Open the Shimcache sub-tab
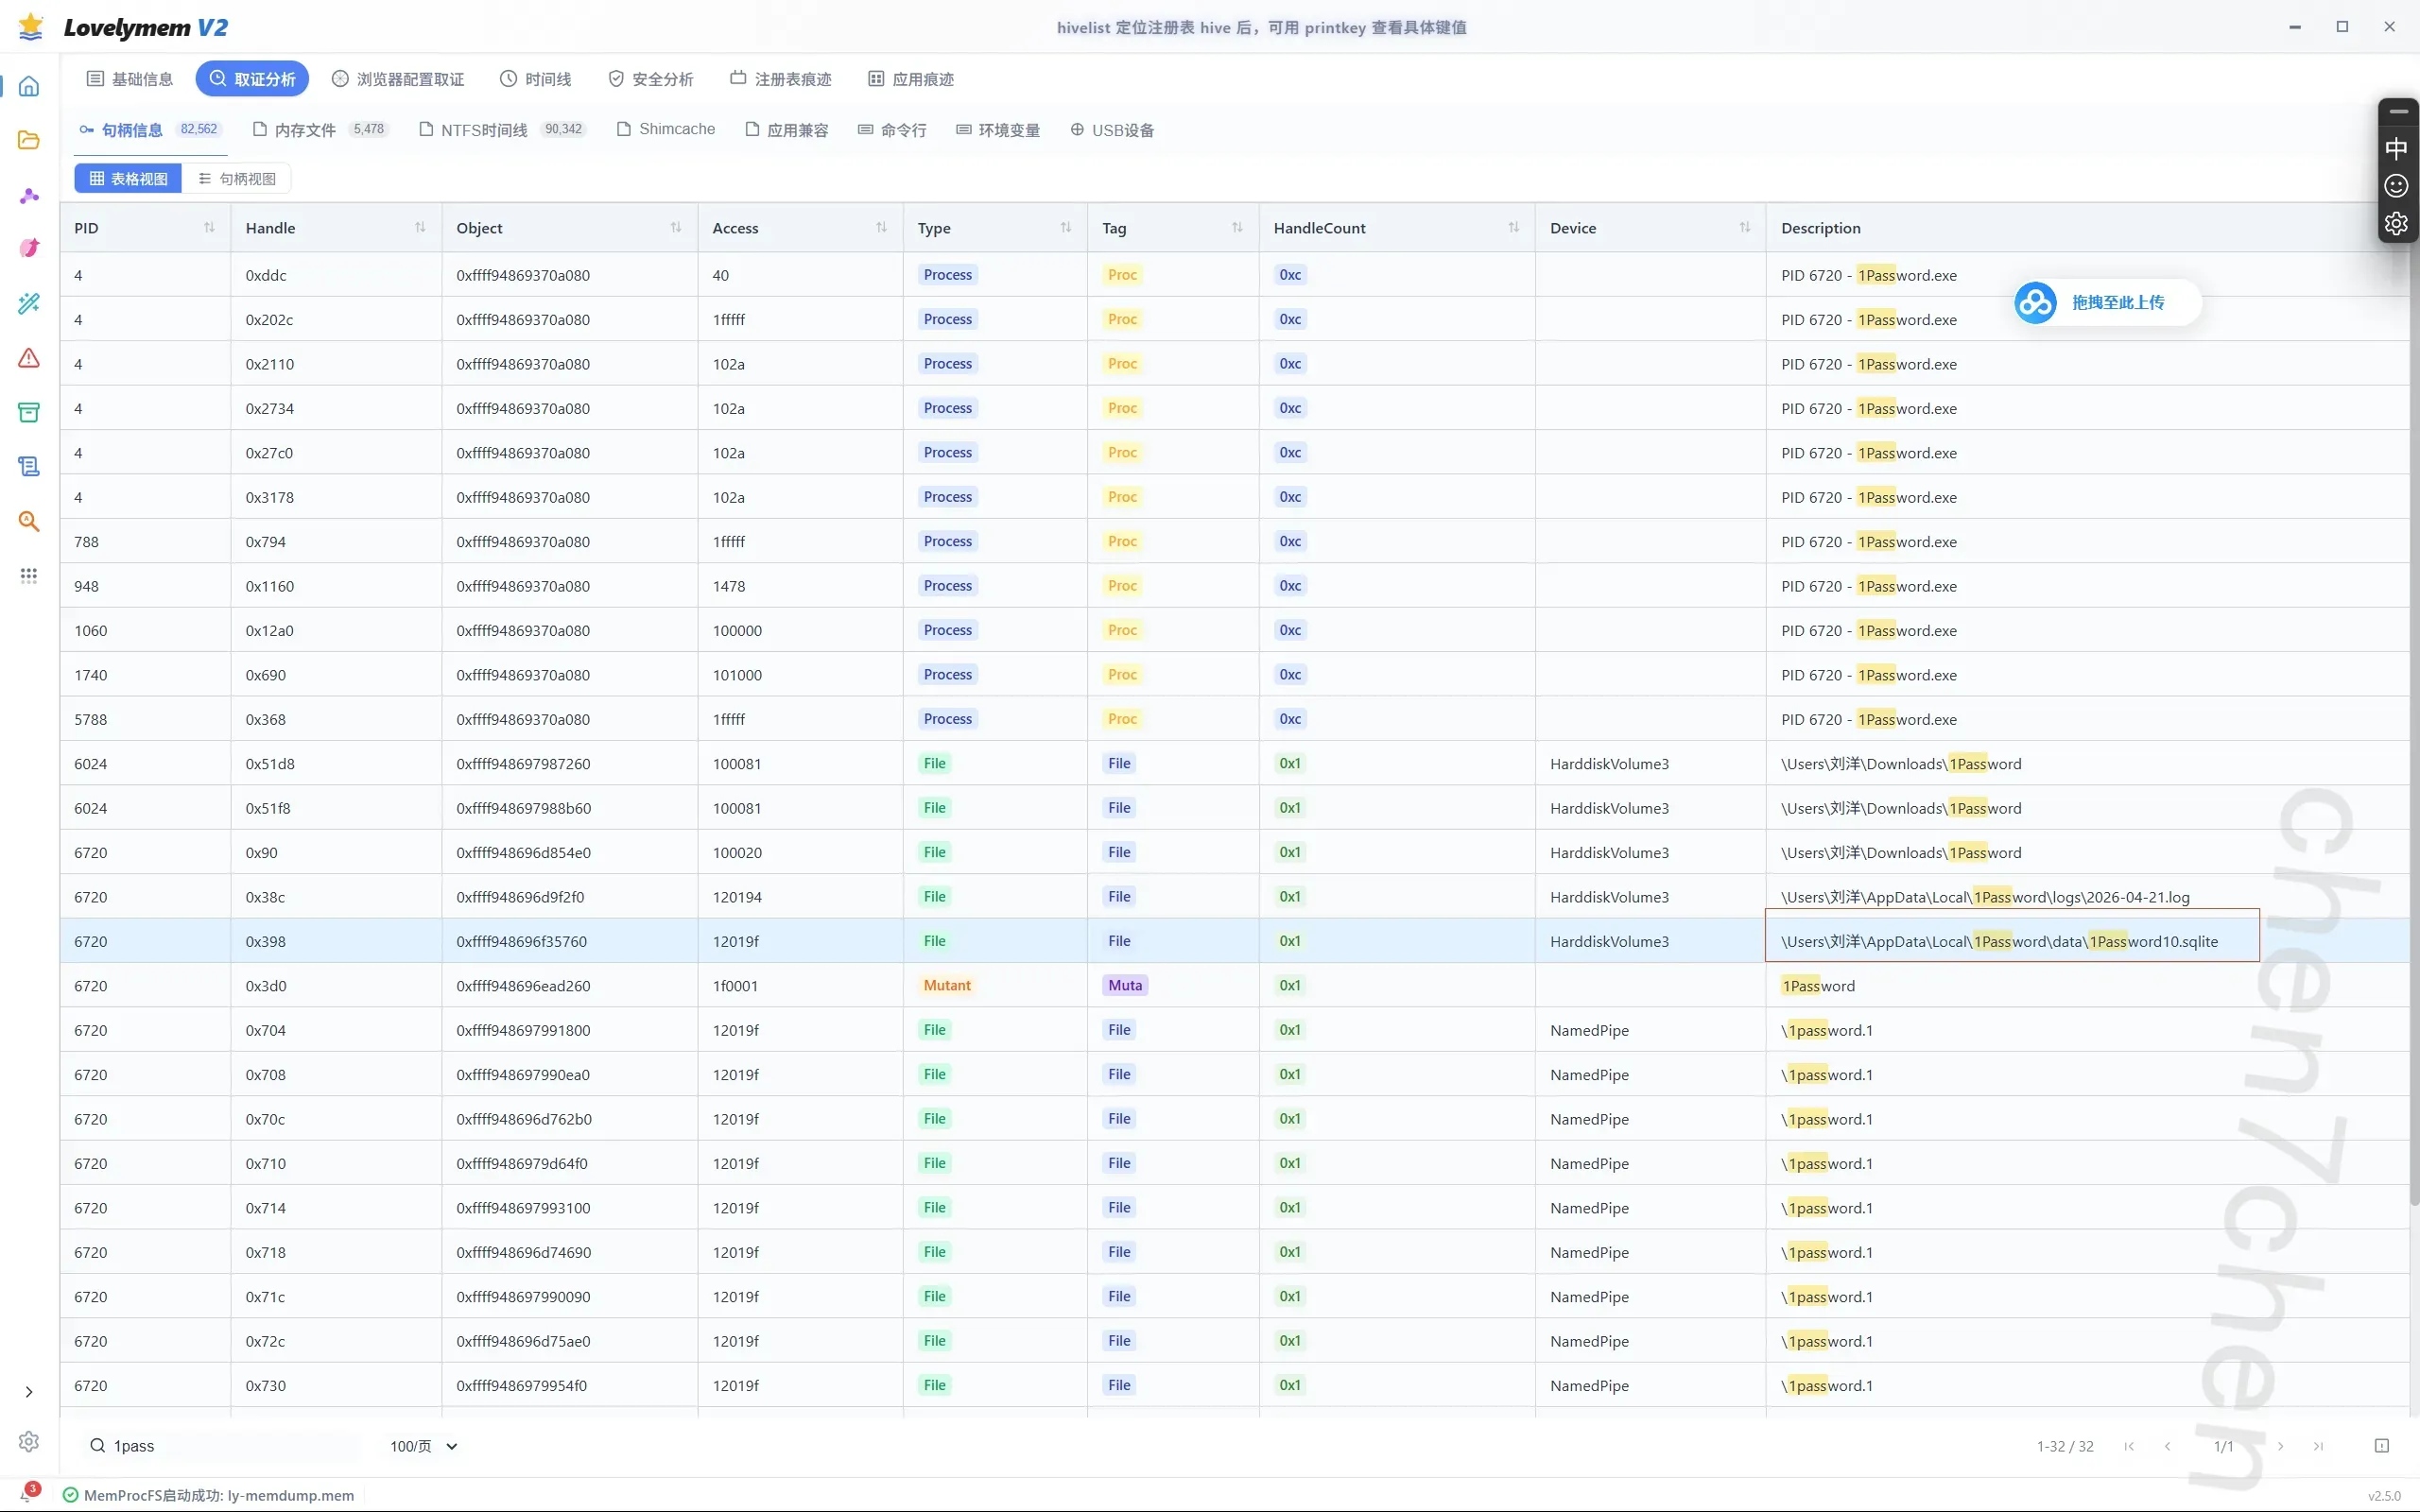This screenshot has width=2420, height=1512. (666, 130)
